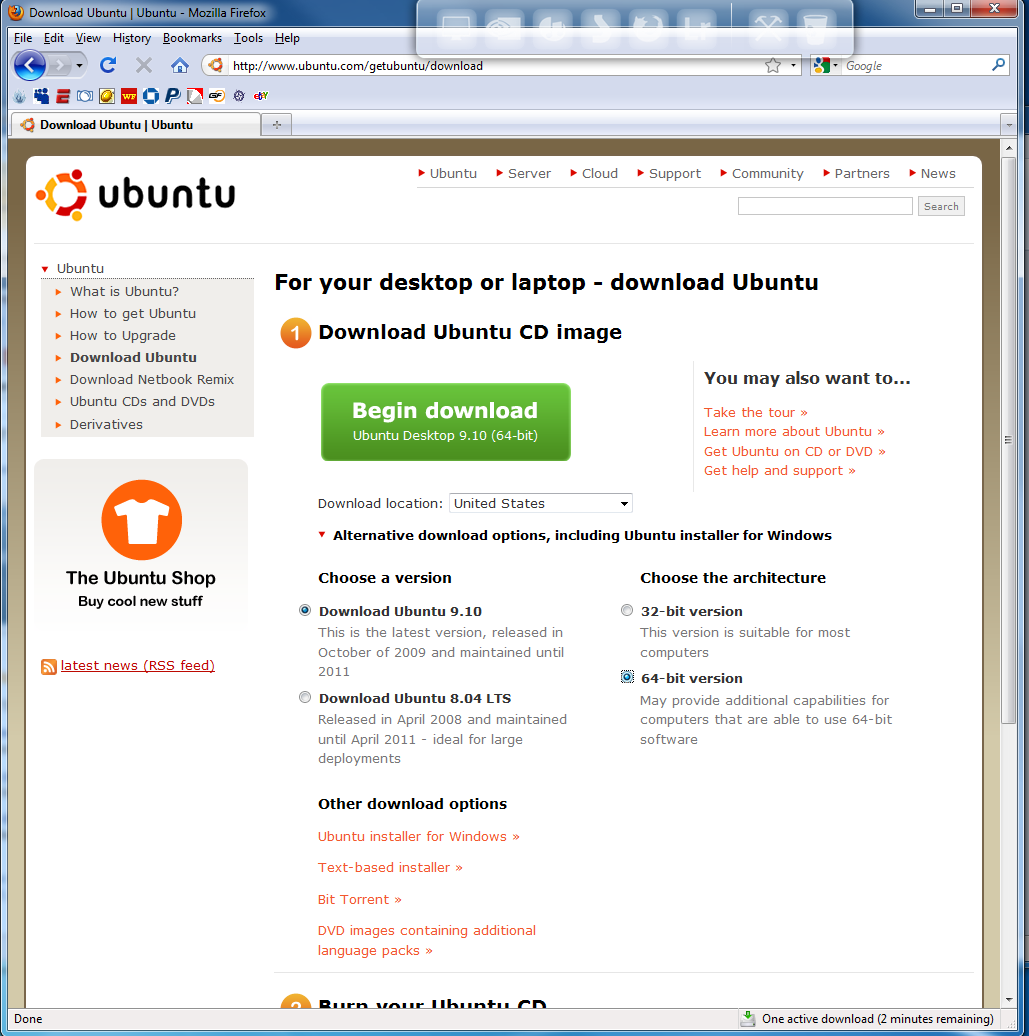
Task: Open the Wells Fargo WF bookmark
Action: 129,96
